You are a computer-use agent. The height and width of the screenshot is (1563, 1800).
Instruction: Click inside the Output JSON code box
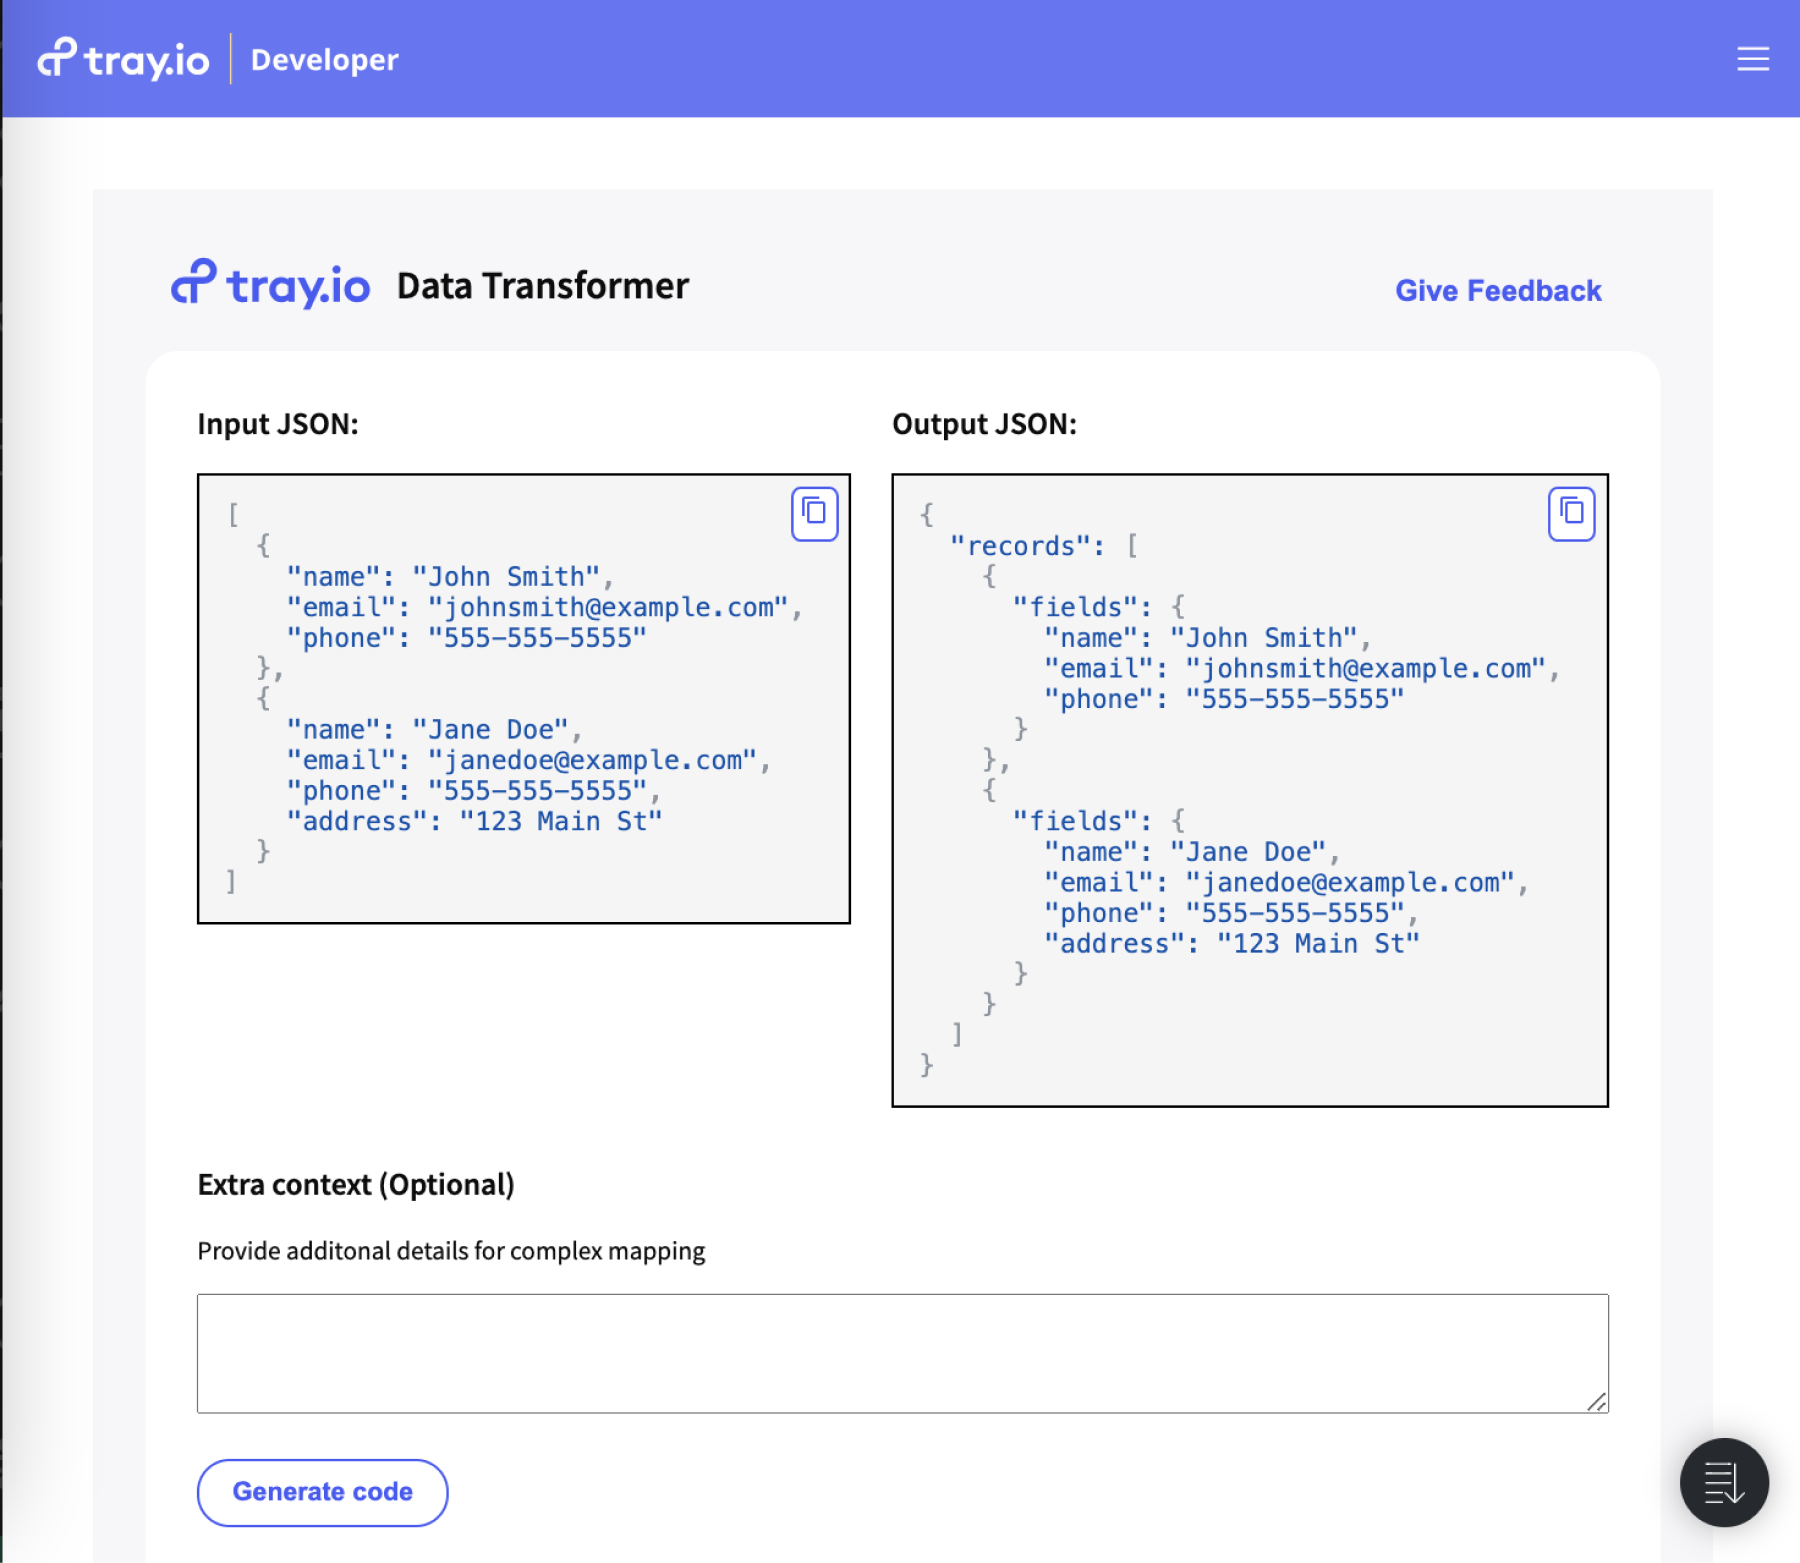[x=1250, y=790]
